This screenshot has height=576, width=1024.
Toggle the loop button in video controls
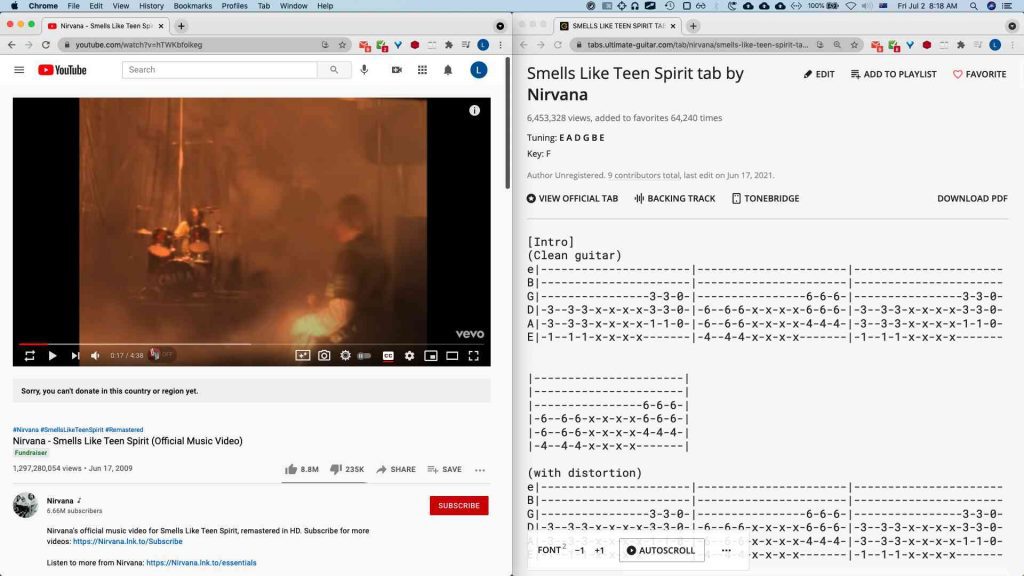30,355
